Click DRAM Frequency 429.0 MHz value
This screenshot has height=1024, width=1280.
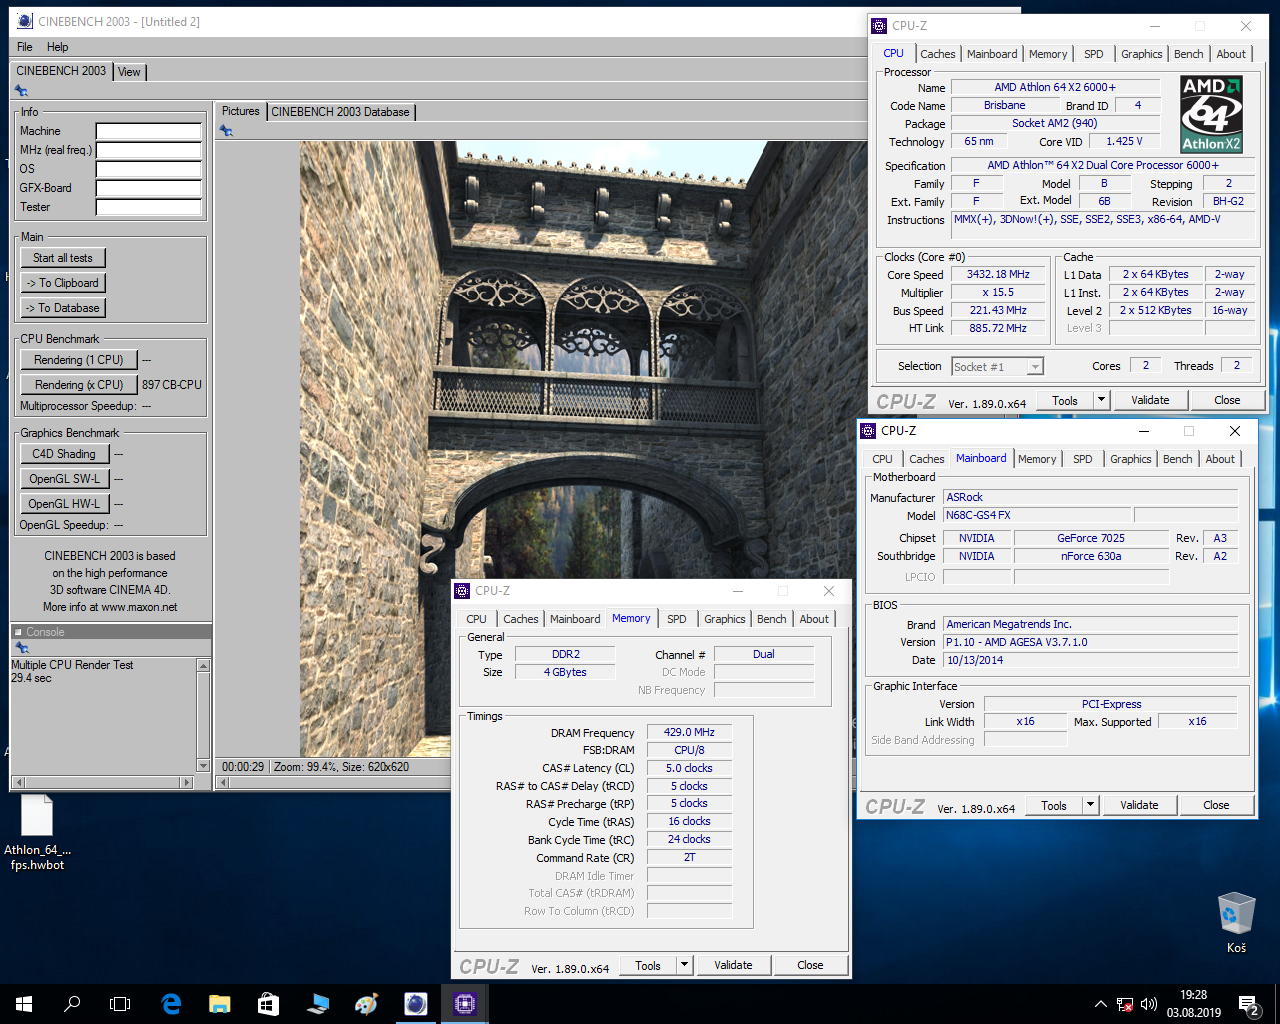(689, 732)
